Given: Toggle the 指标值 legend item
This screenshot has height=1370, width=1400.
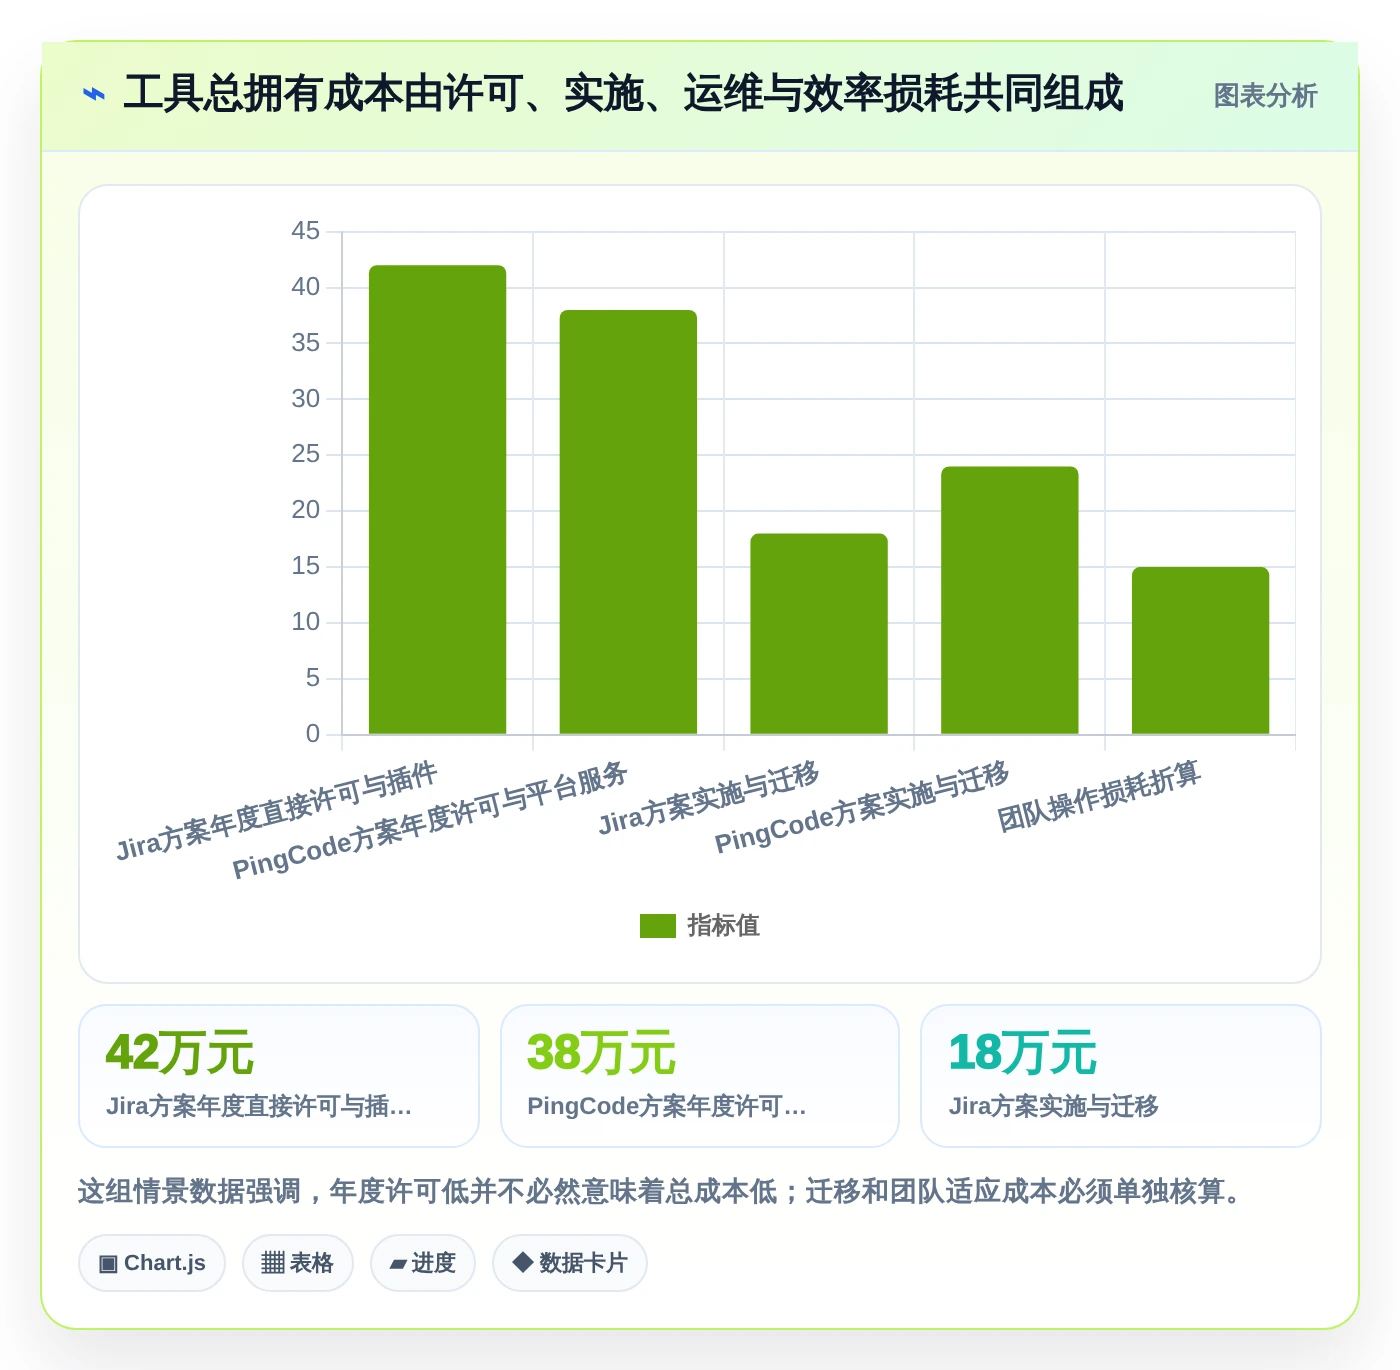Looking at the screenshot, I should tap(700, 926).
